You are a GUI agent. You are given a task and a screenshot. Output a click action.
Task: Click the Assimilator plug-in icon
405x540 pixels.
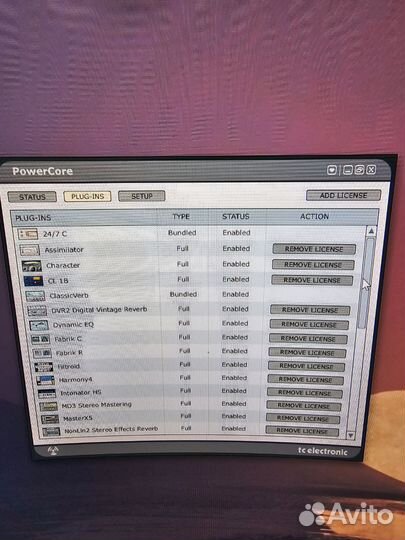30,250
